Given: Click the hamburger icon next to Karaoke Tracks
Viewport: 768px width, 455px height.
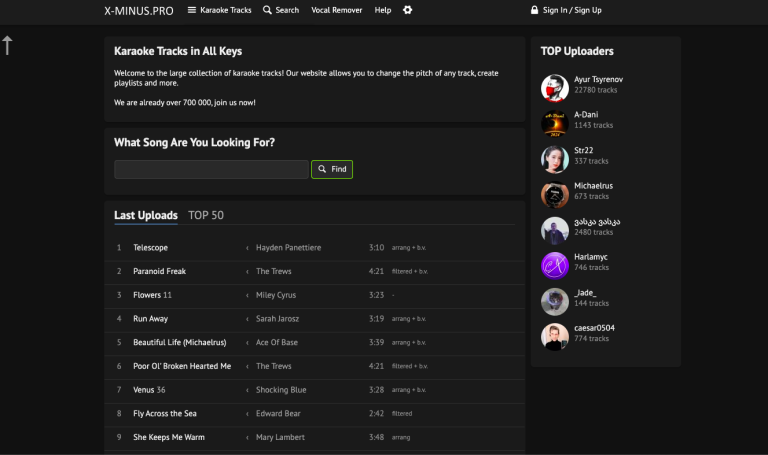Looking at the screenshot, I should coord(192,10).
